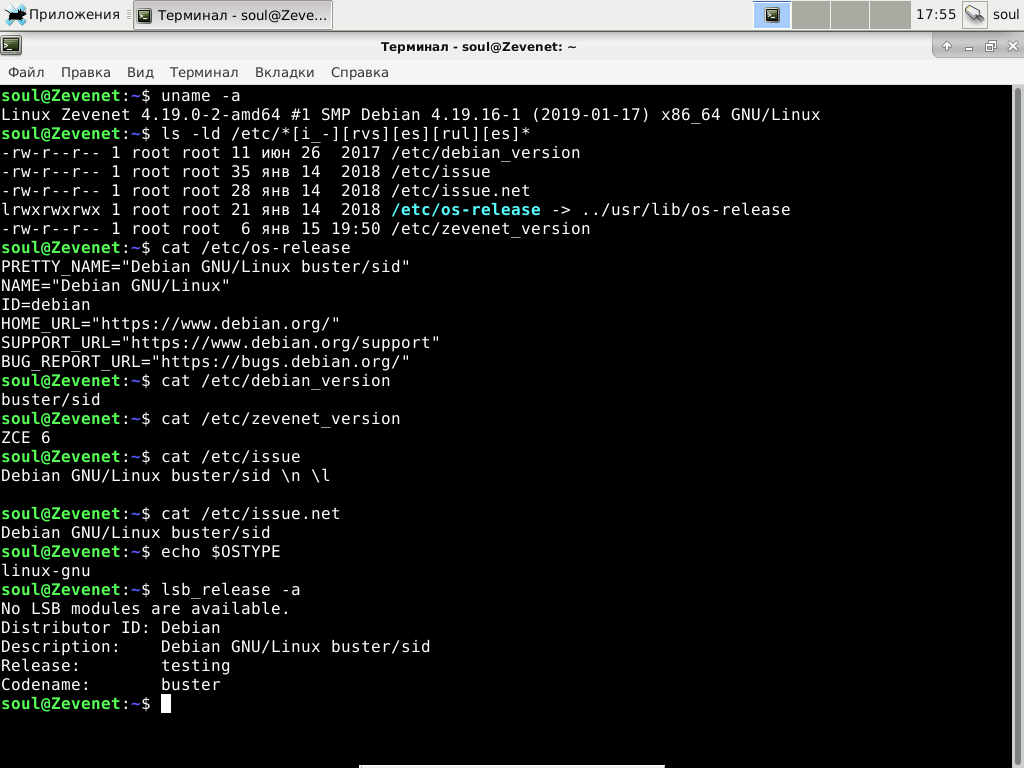Click the terminal cursor at the last prompt

tap(166, 703)
